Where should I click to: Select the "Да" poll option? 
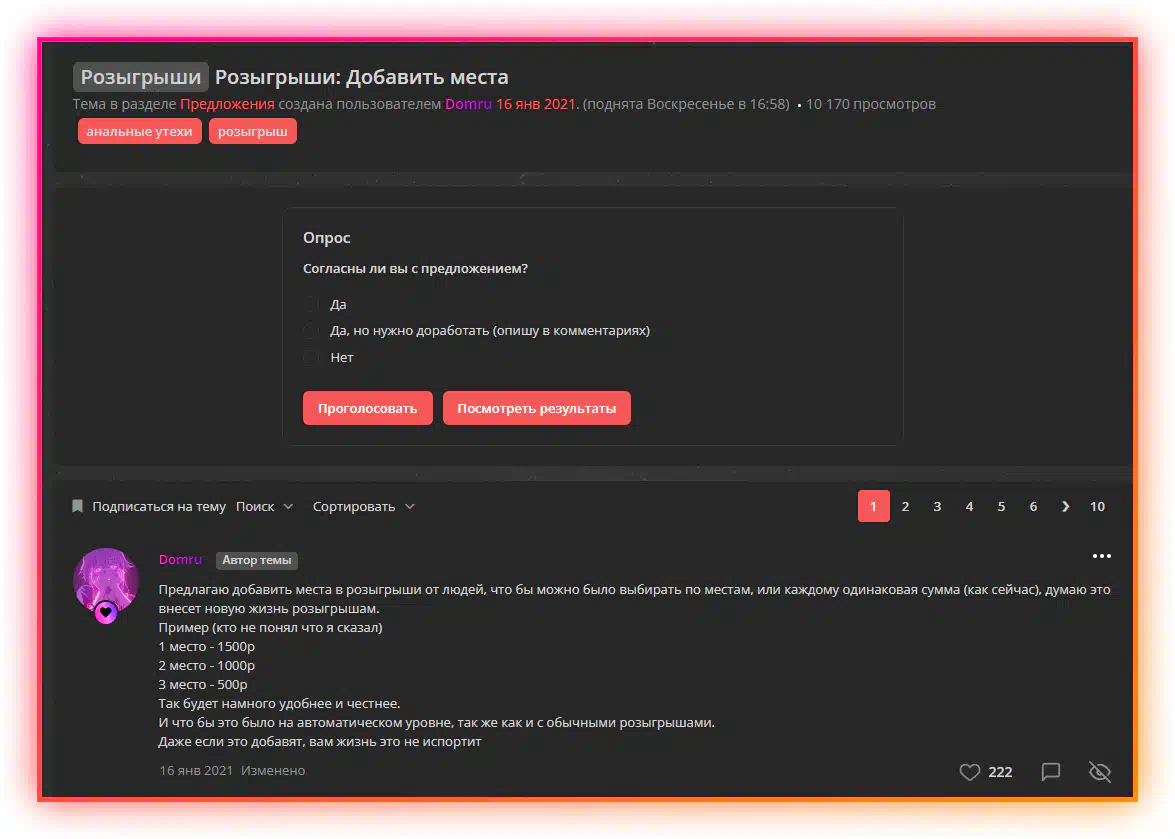(312, 304)
